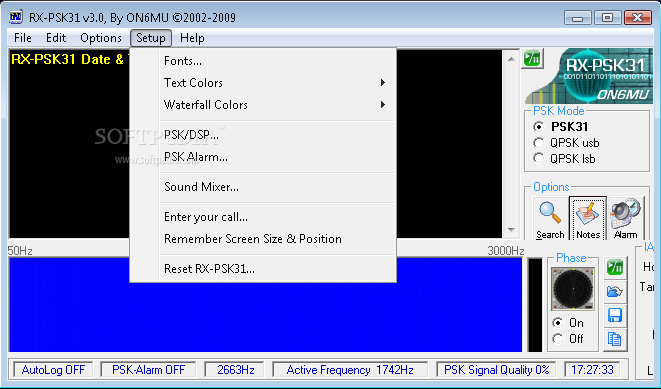
Task: Click the green pause icon above logo
Action: click(x=532, y=58)
